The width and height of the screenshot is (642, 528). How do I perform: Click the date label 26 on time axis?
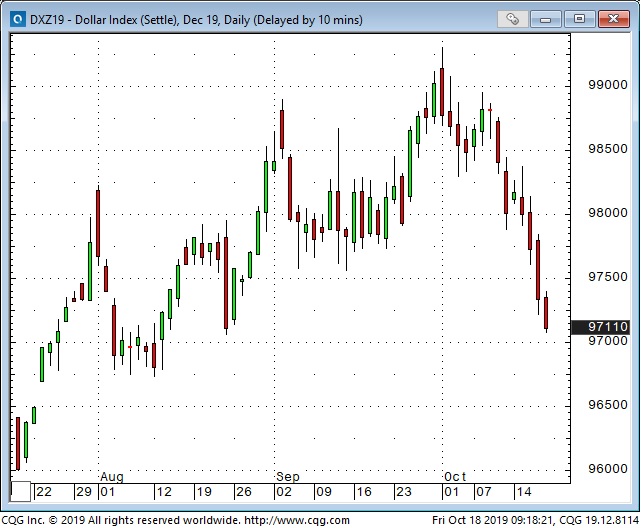(x=244, y=492)
